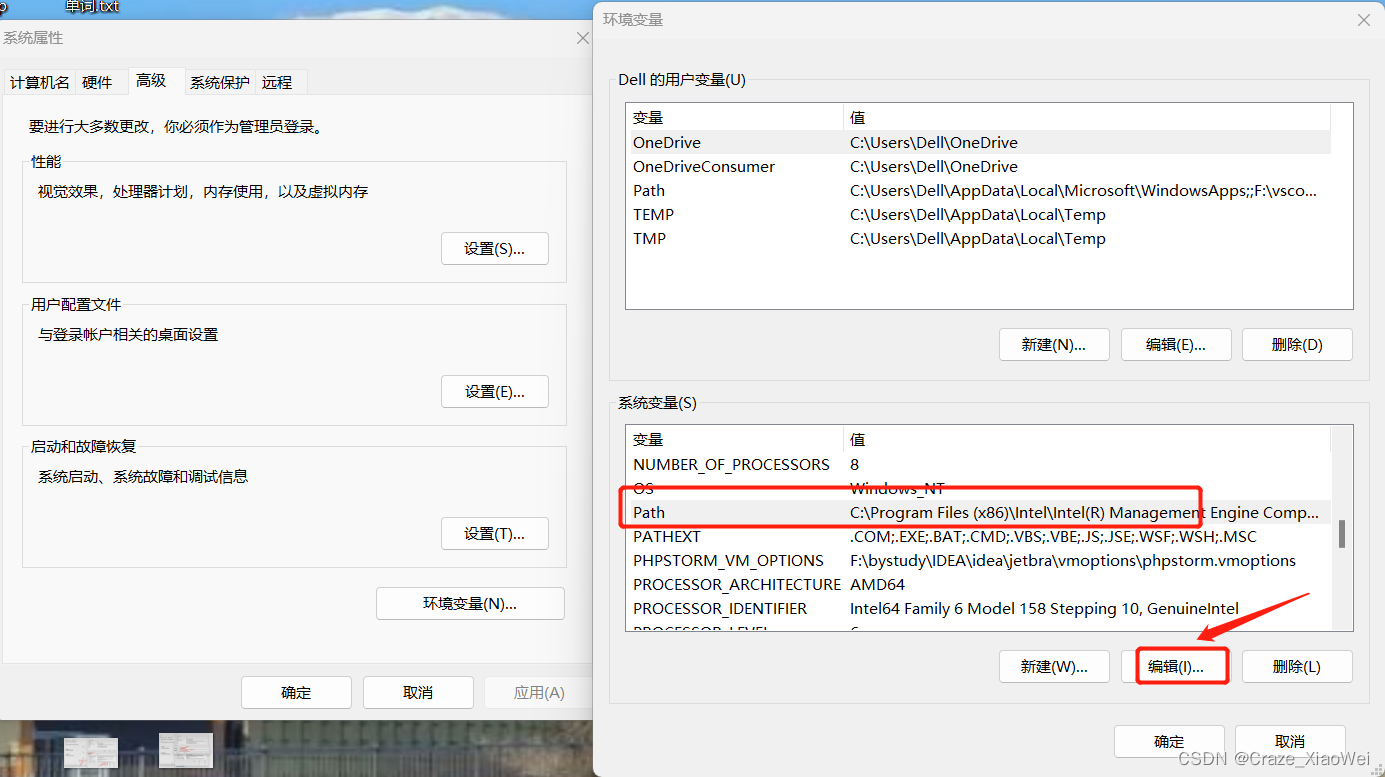Click C:\Users\Dell\AppData\Local\Temp value of TEMP
Image resolution: width=1385 pixels, height=777 pixels.
pos(978,215)
